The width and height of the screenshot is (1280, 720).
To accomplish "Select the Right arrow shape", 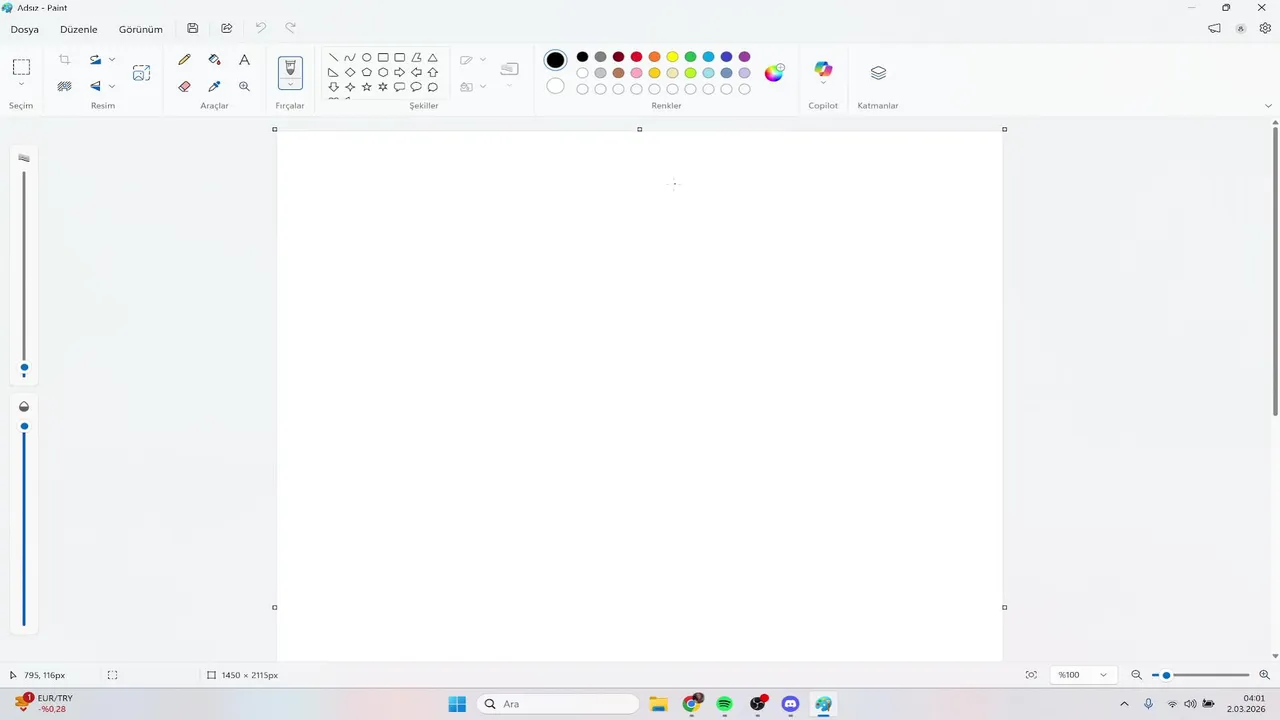I will point(400,73).
